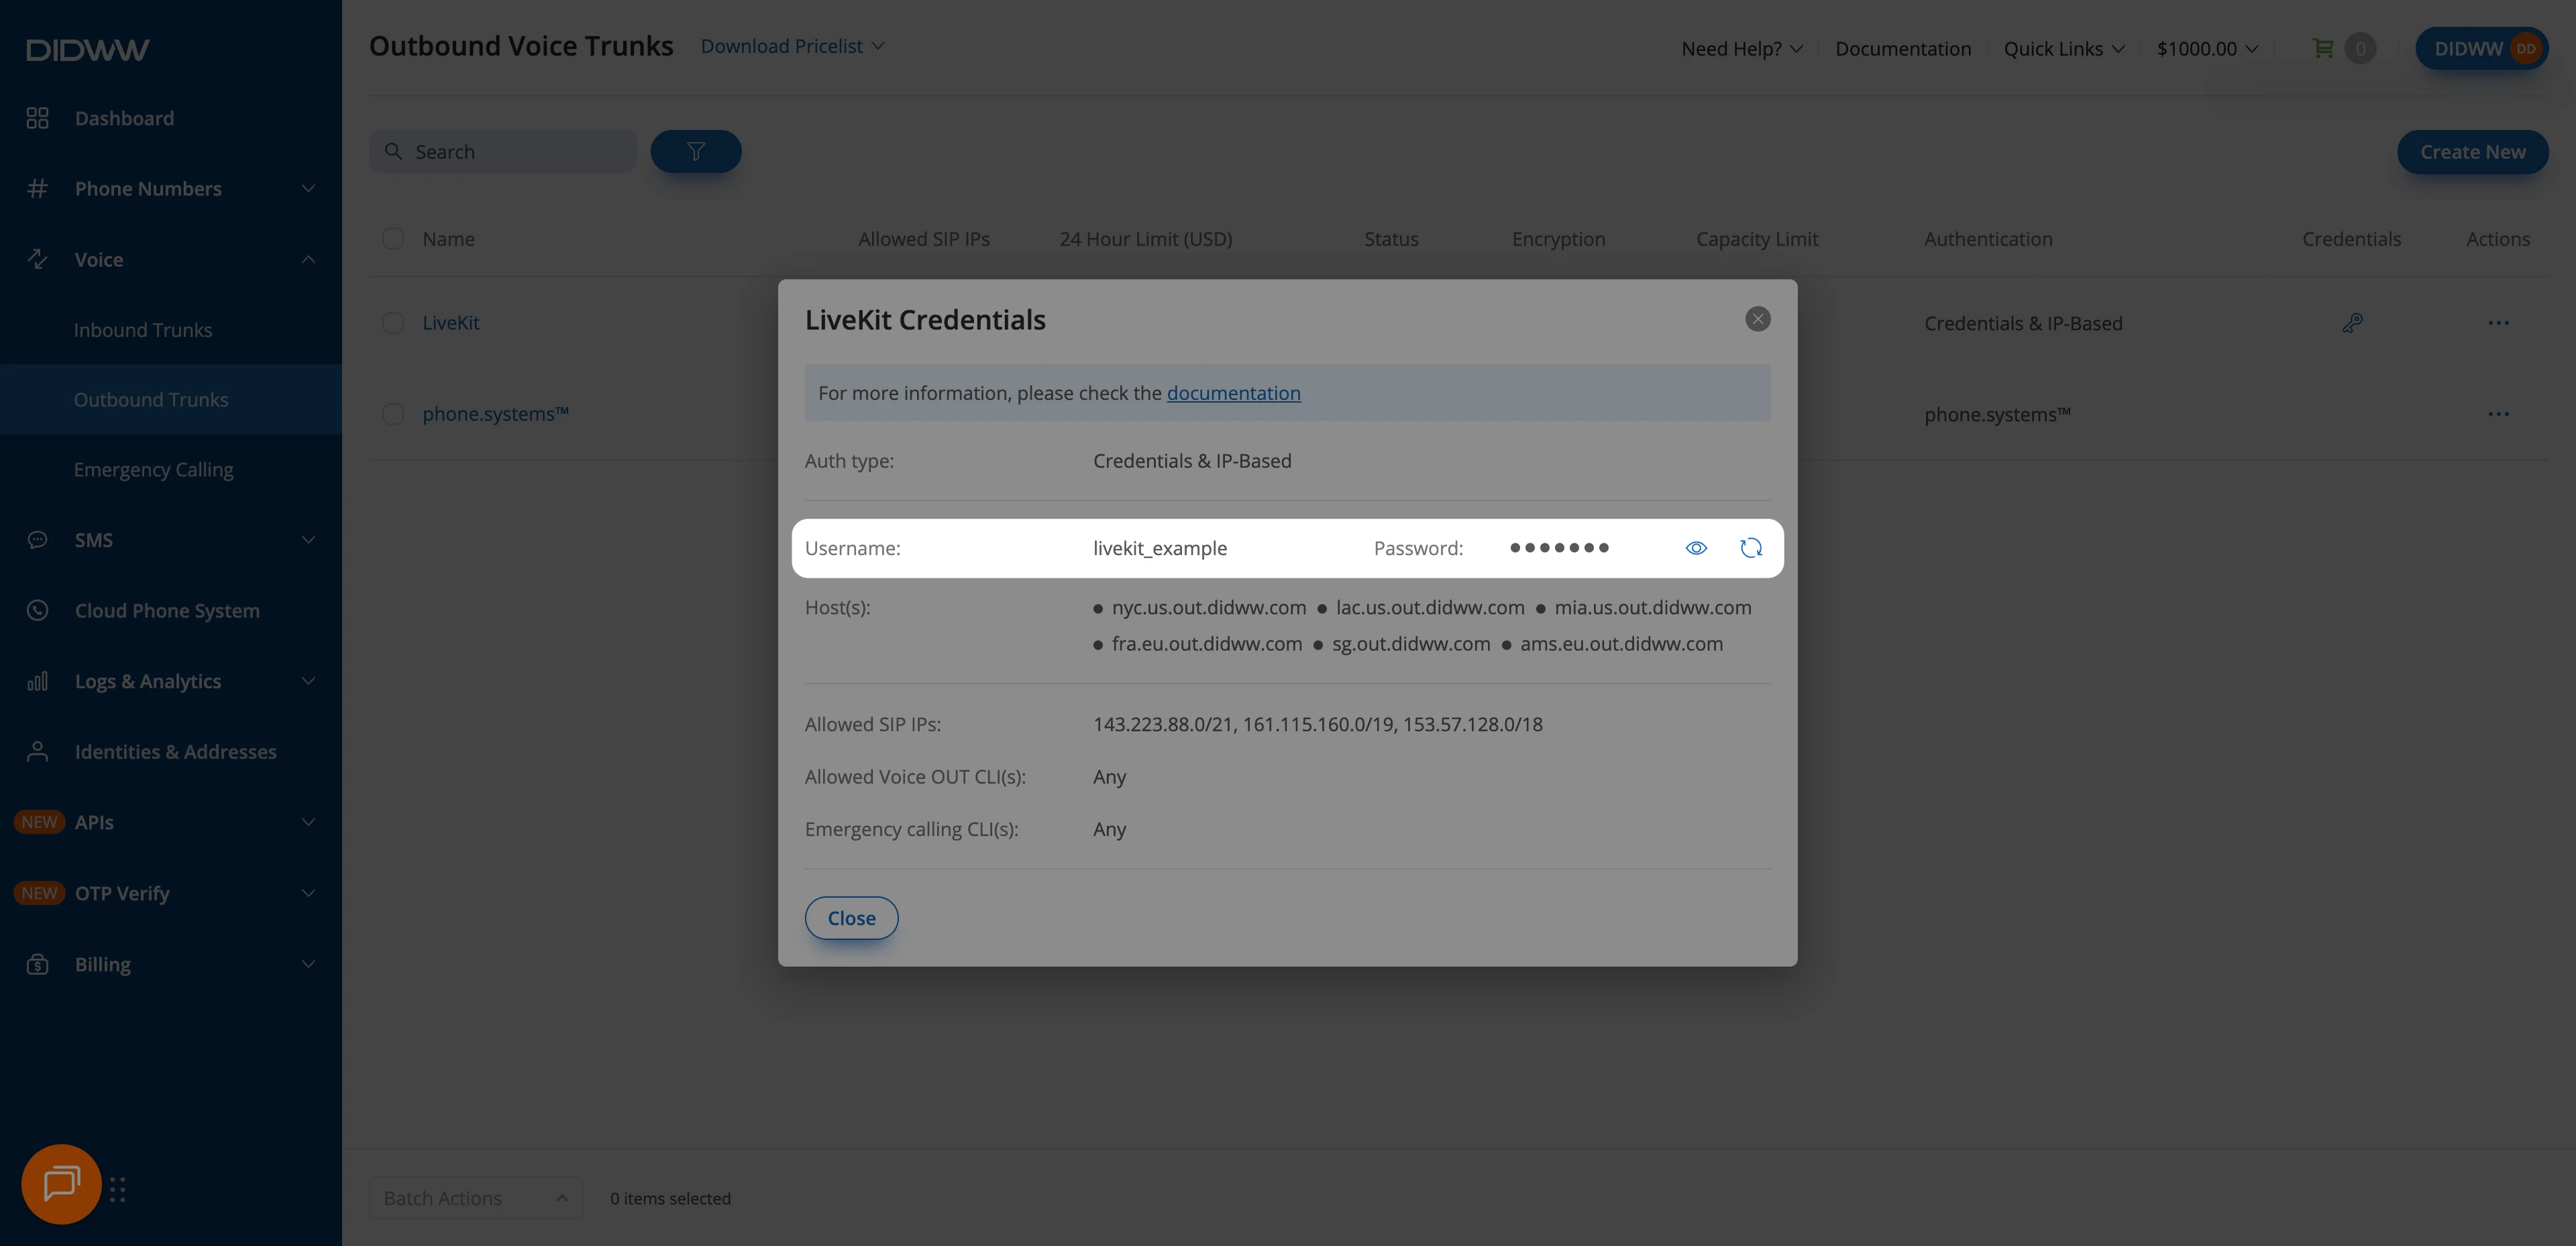The image size is (2576, 1246).
Task: Open the phone.systems trunk link
Action: [x=495, y=414]
